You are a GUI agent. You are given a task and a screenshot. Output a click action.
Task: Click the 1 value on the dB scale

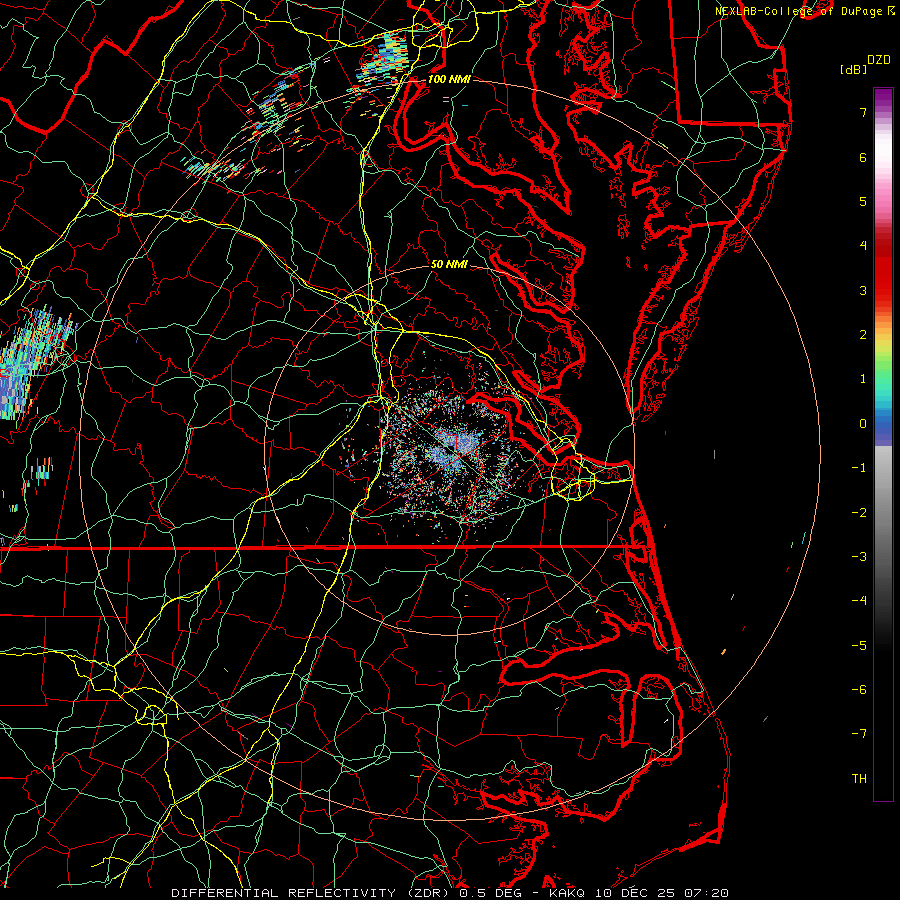(863, 379)
